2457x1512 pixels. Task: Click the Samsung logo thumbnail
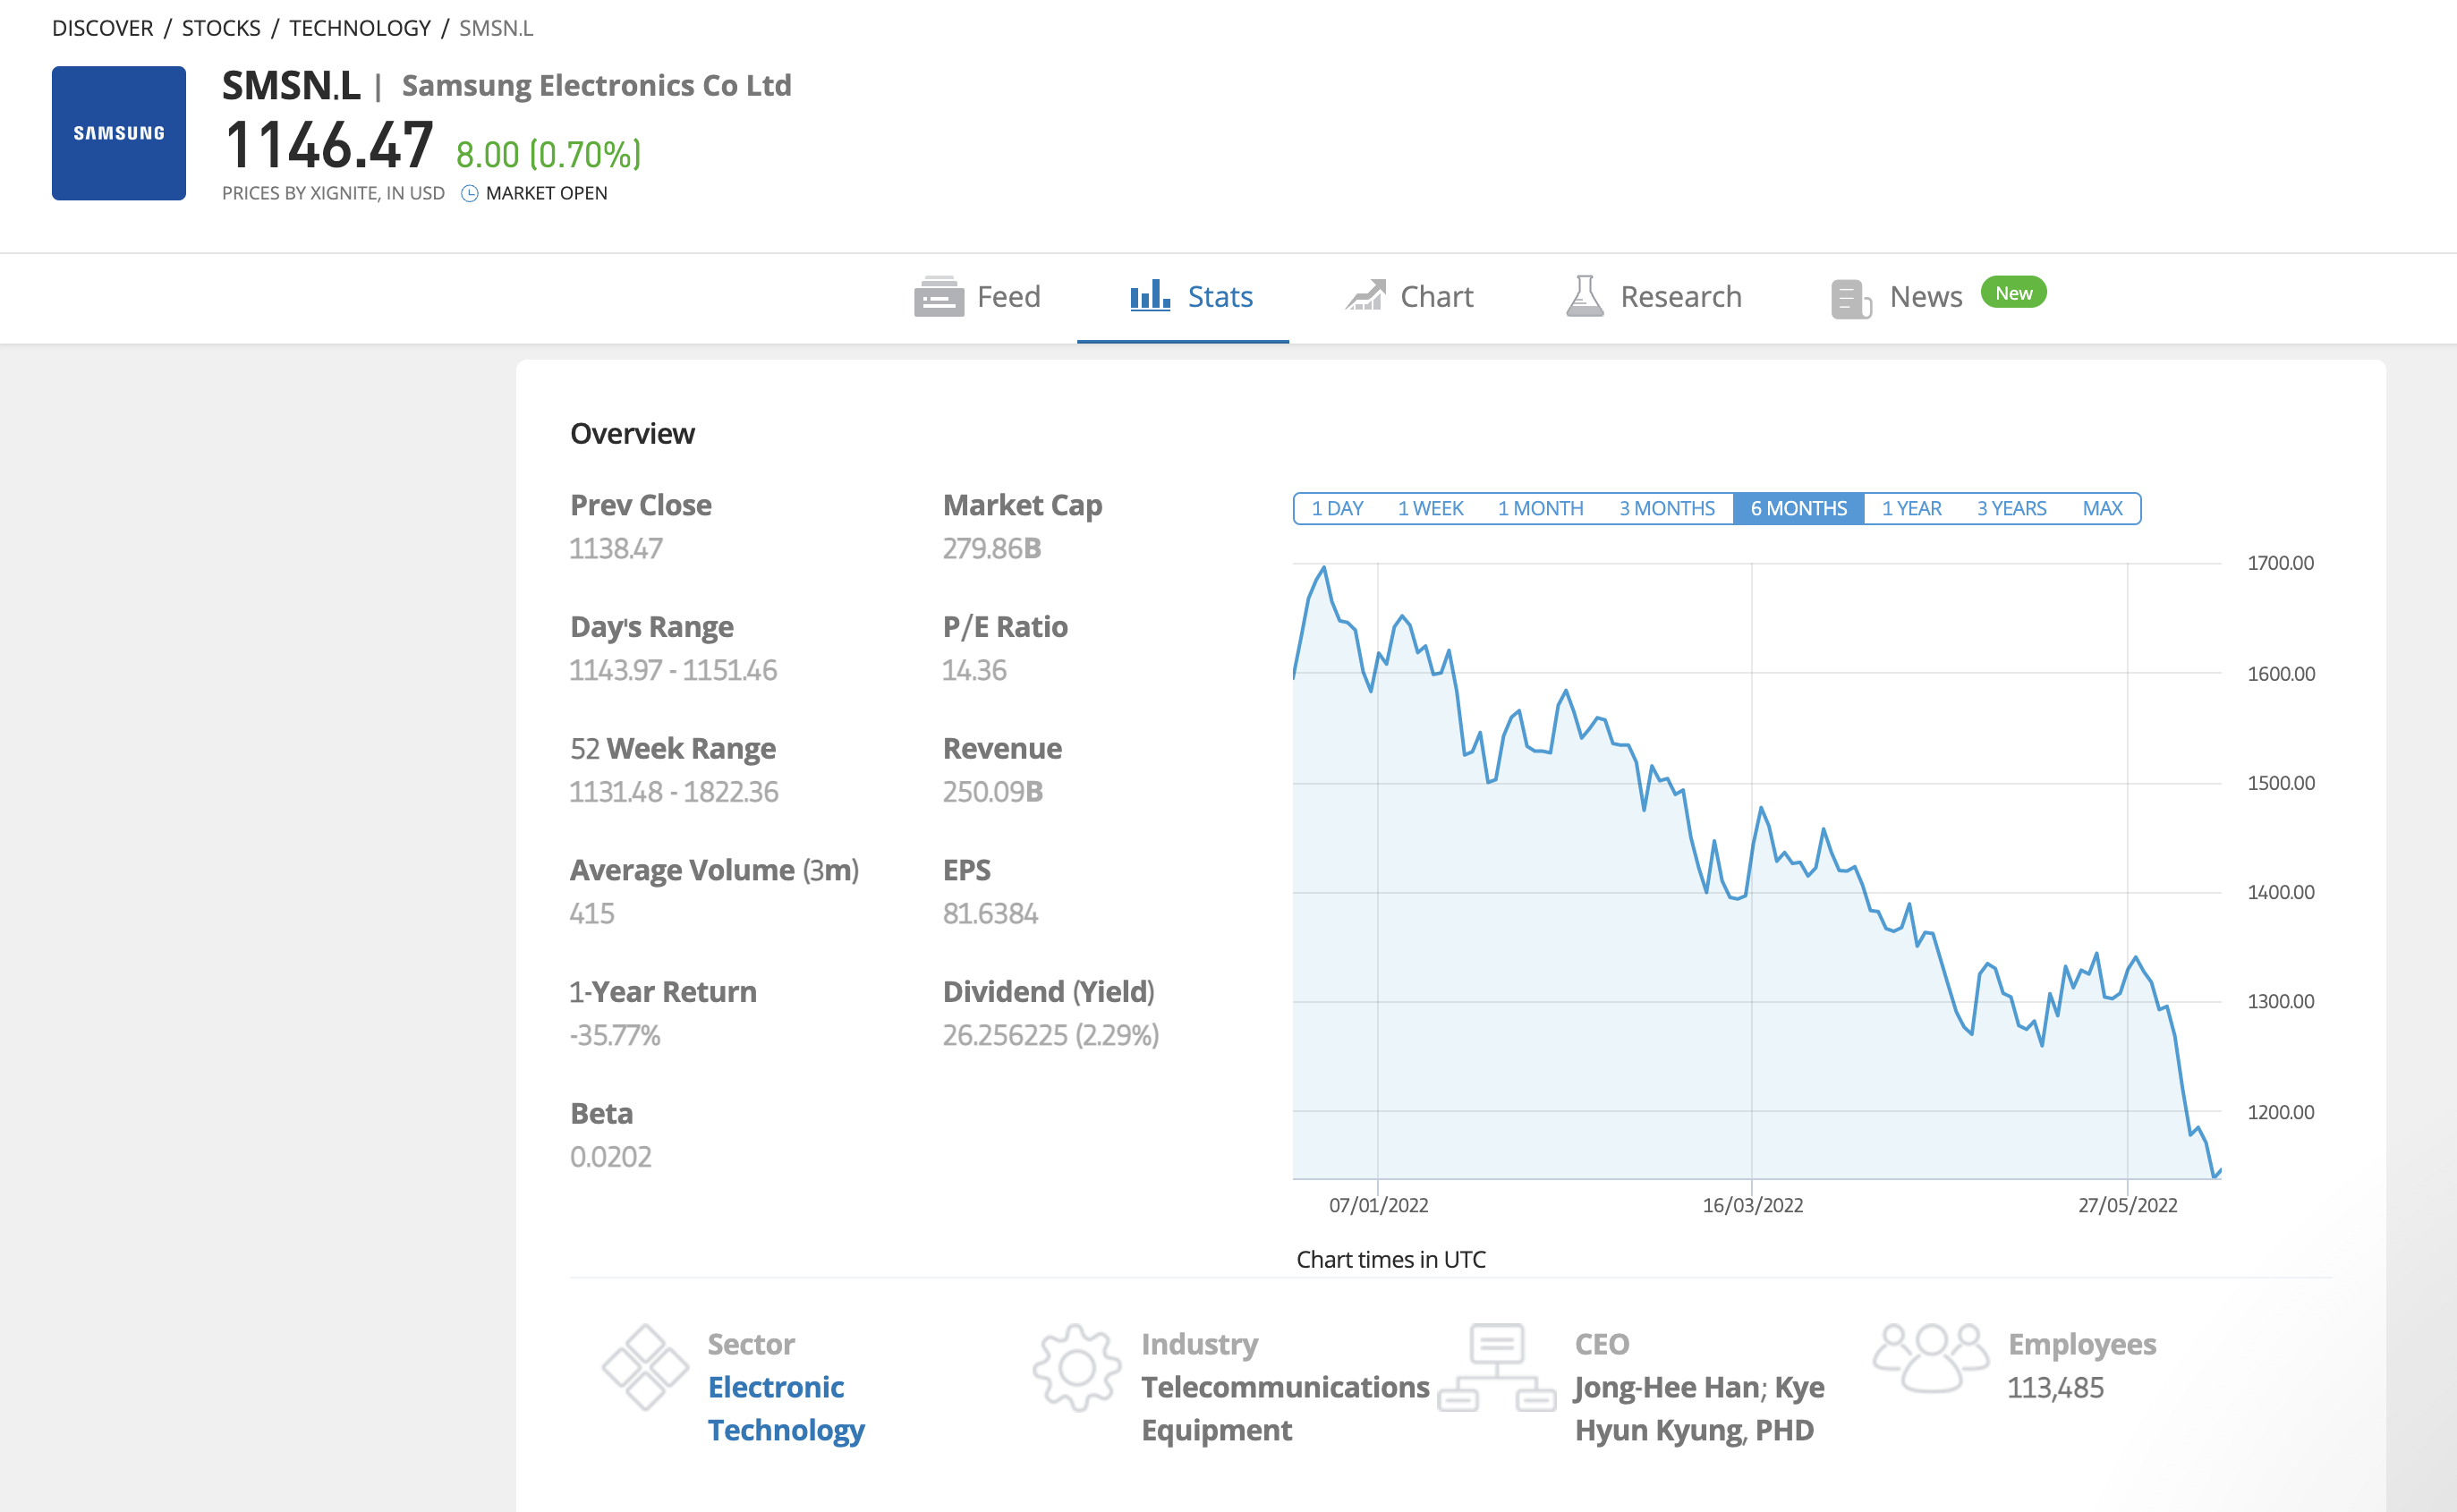(119, 133)
